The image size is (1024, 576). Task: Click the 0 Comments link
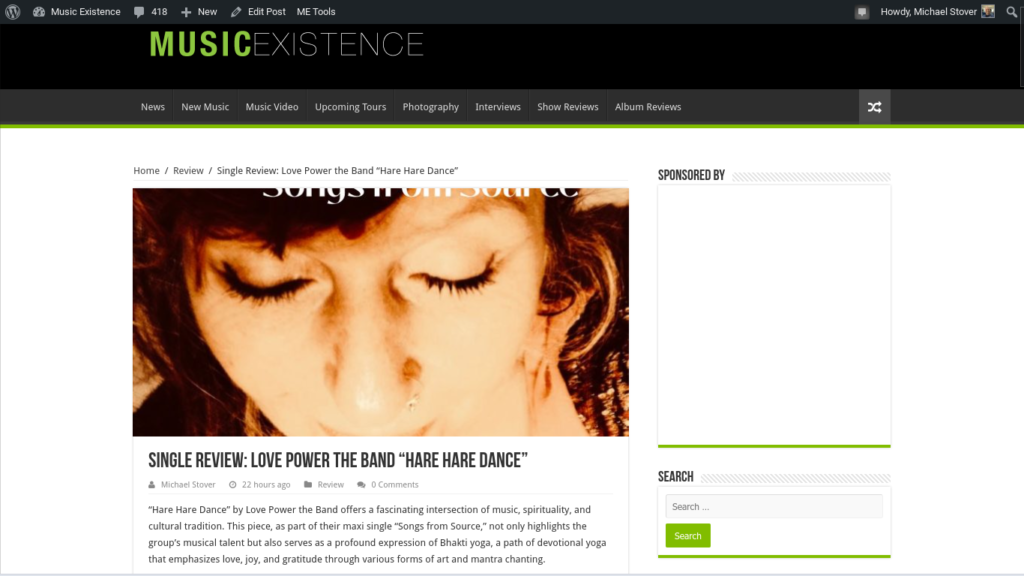pyautogui.click(x=394, y=485)
